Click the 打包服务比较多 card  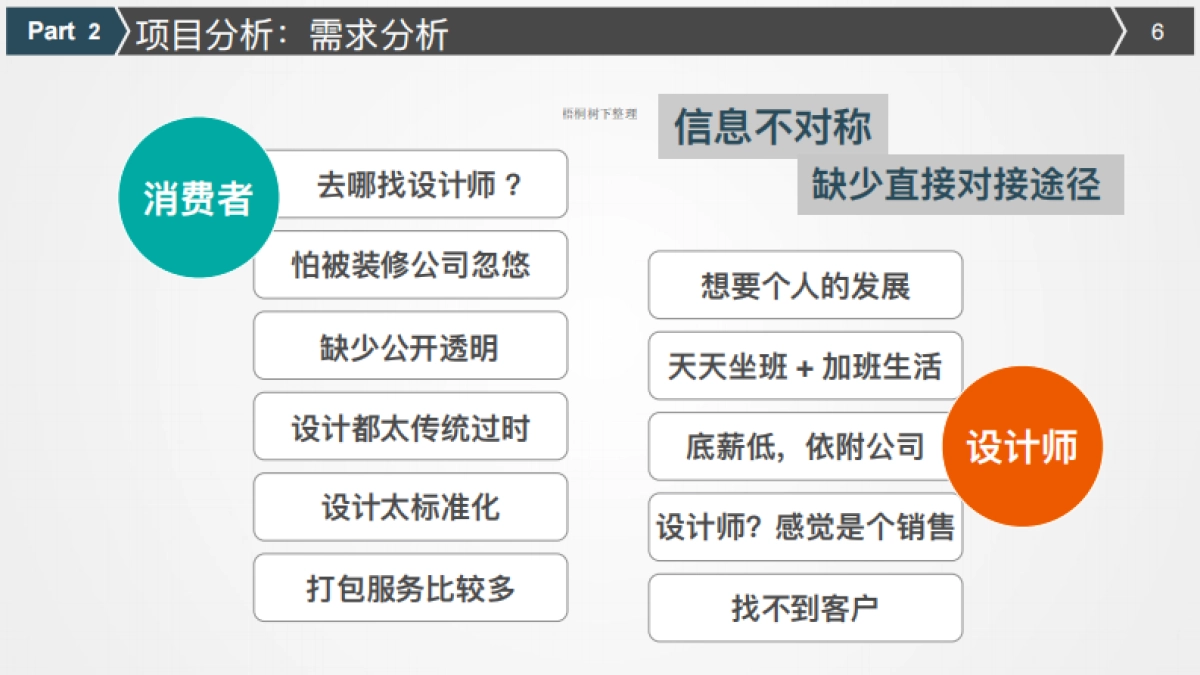click(410, 589)
